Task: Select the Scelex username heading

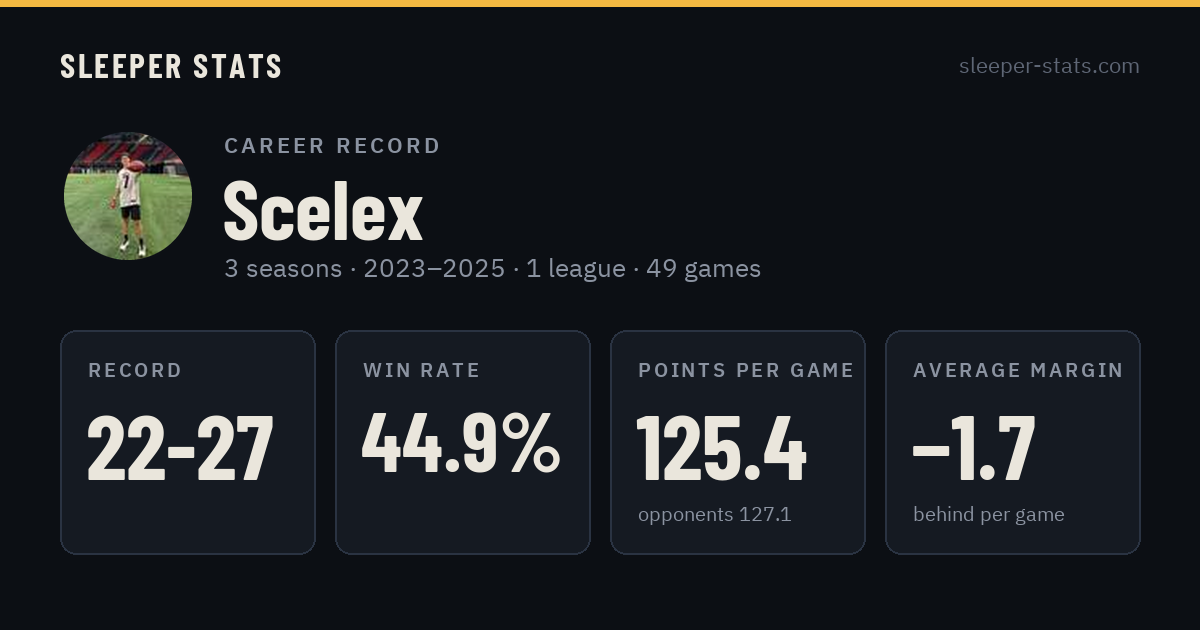Action: (x=323, y=211)
